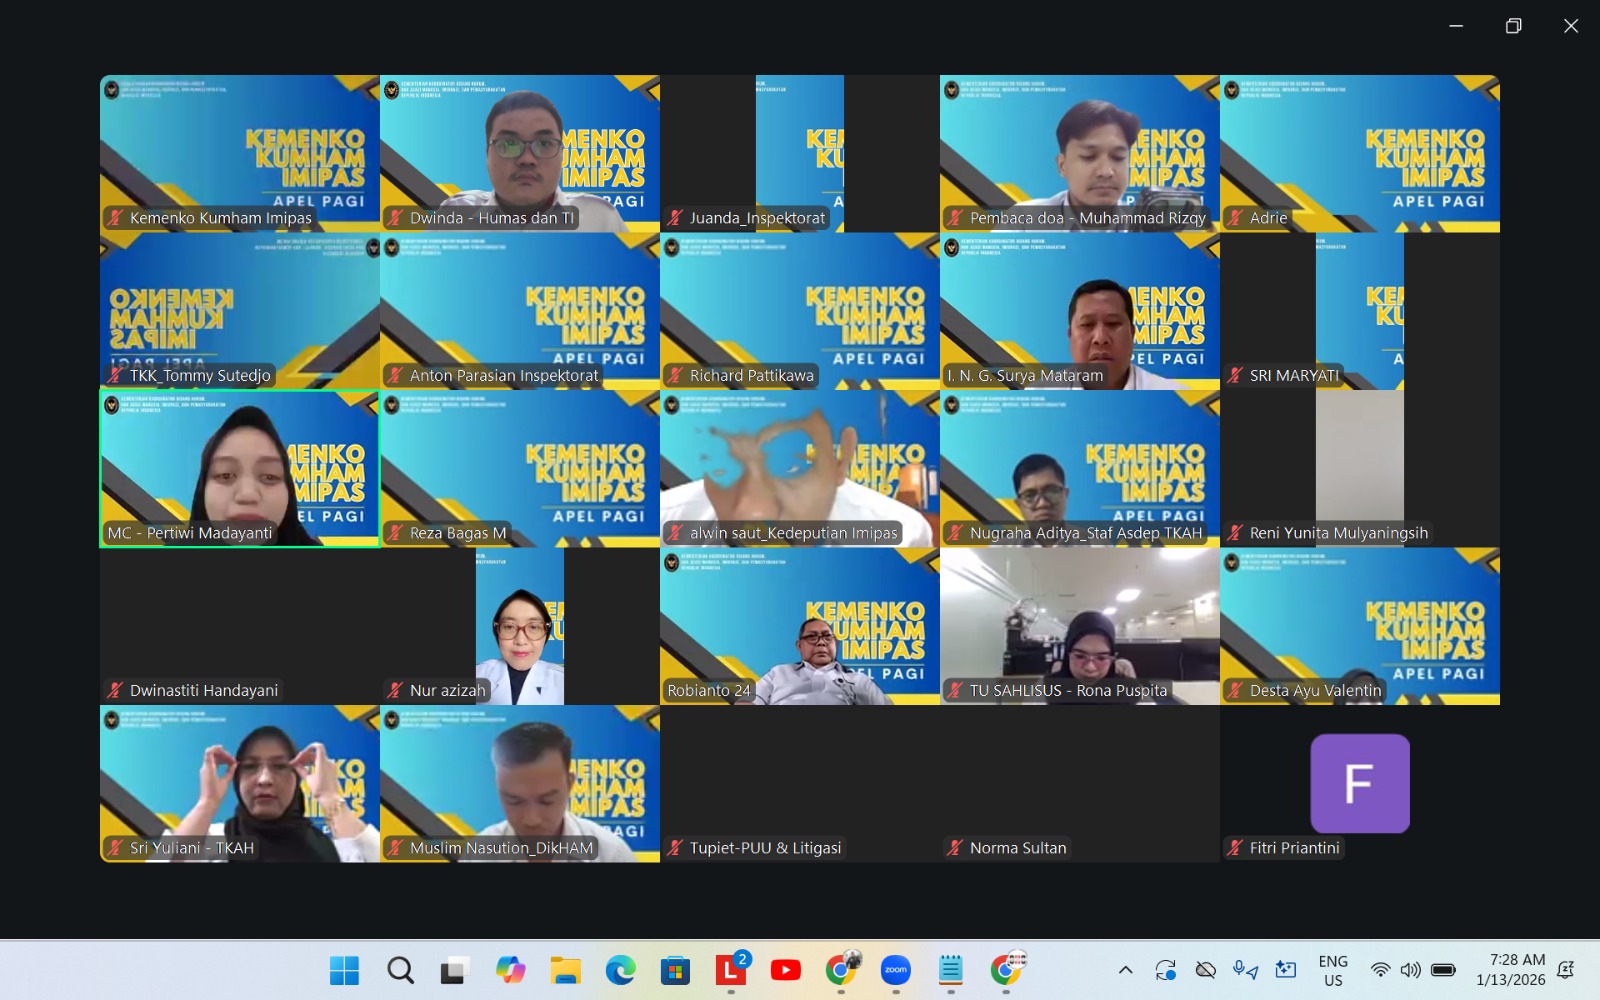1600x1000 pixels.
Task: Click TU SAHLISUS - Rona Puspita's video
Action: [x=1080, y=625]
